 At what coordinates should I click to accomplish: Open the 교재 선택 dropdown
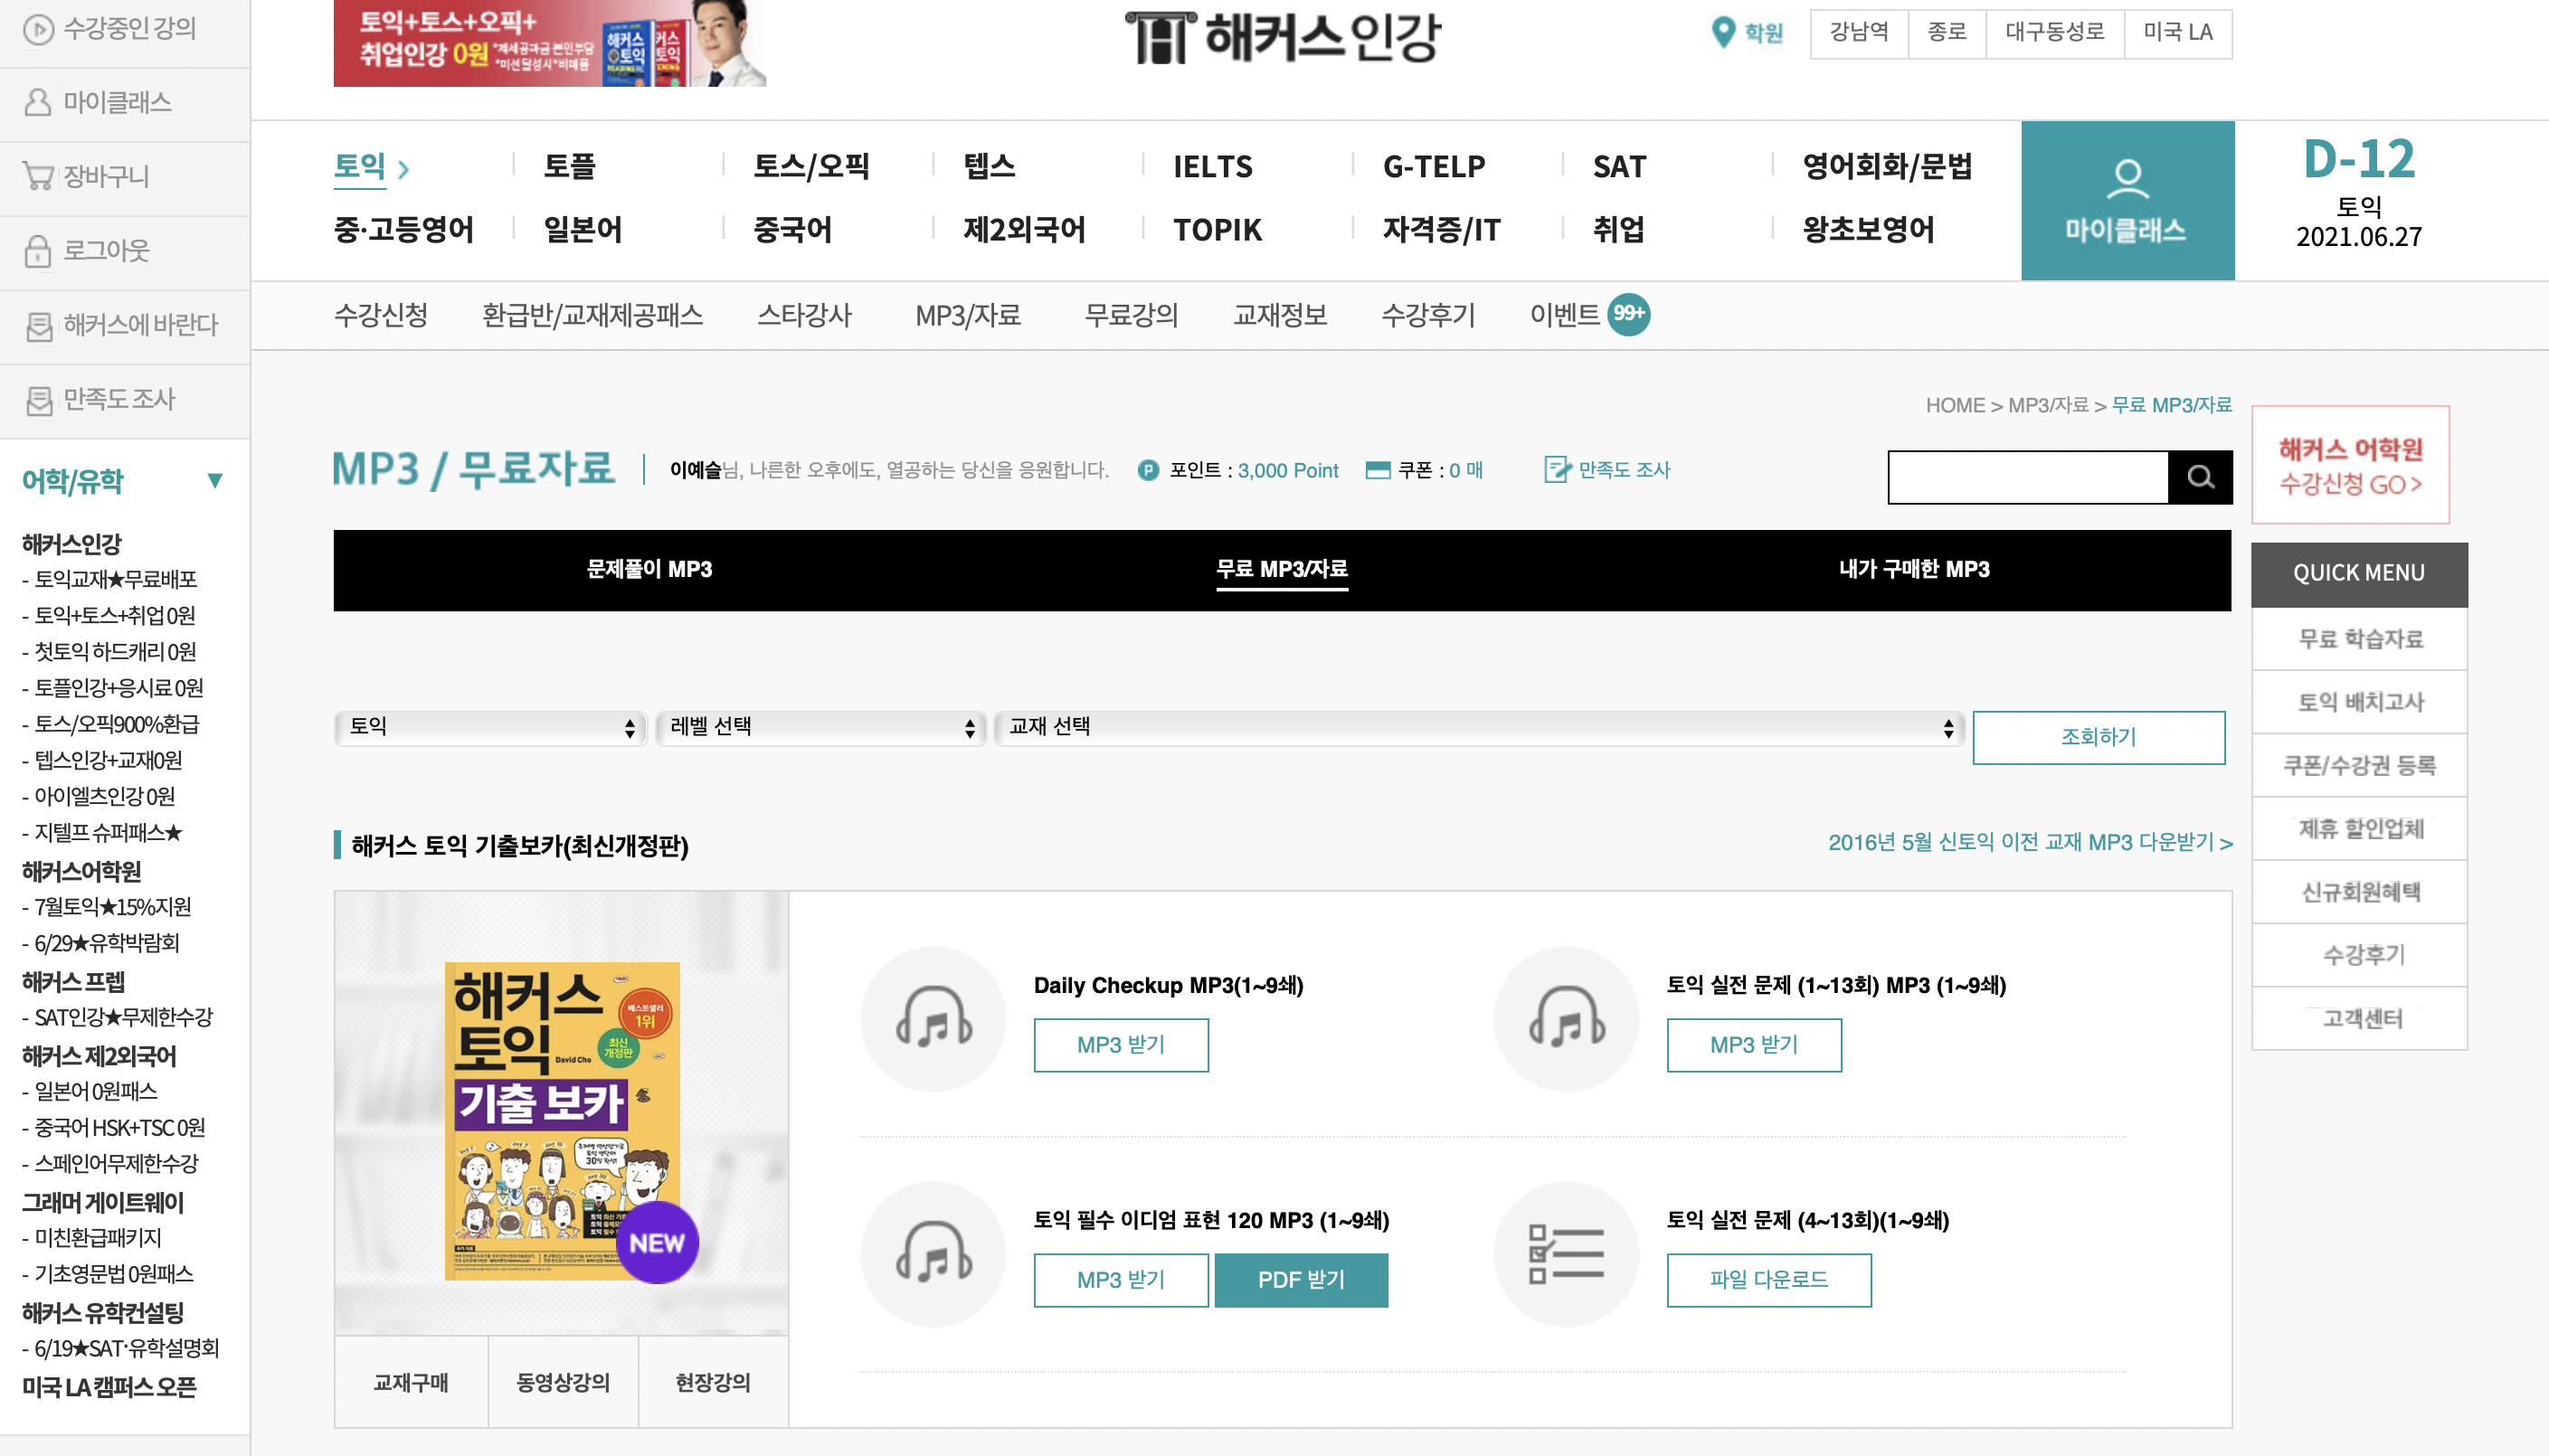point(1479,727)
